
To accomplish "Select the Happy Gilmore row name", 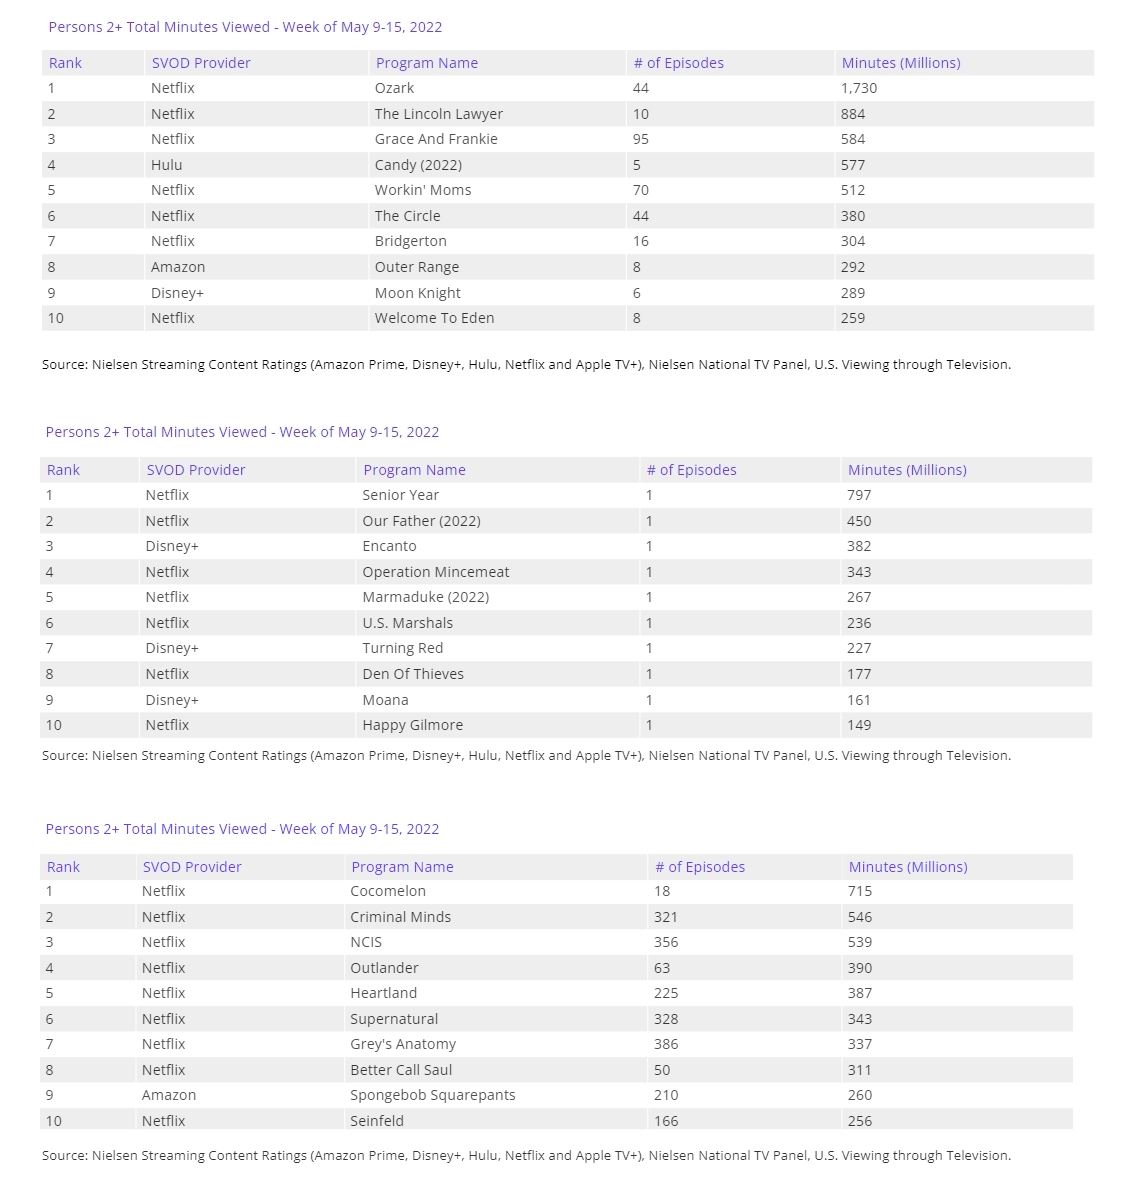I will pos(412,725).
